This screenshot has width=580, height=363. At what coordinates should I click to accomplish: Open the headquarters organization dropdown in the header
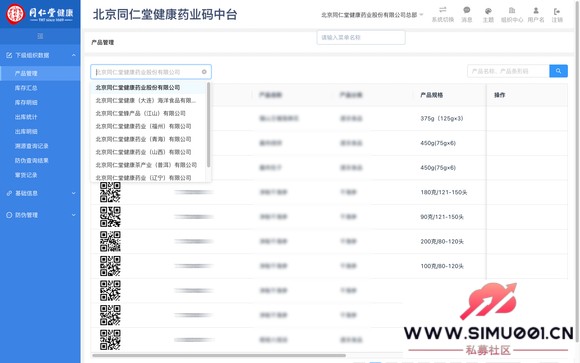(372, 15)
